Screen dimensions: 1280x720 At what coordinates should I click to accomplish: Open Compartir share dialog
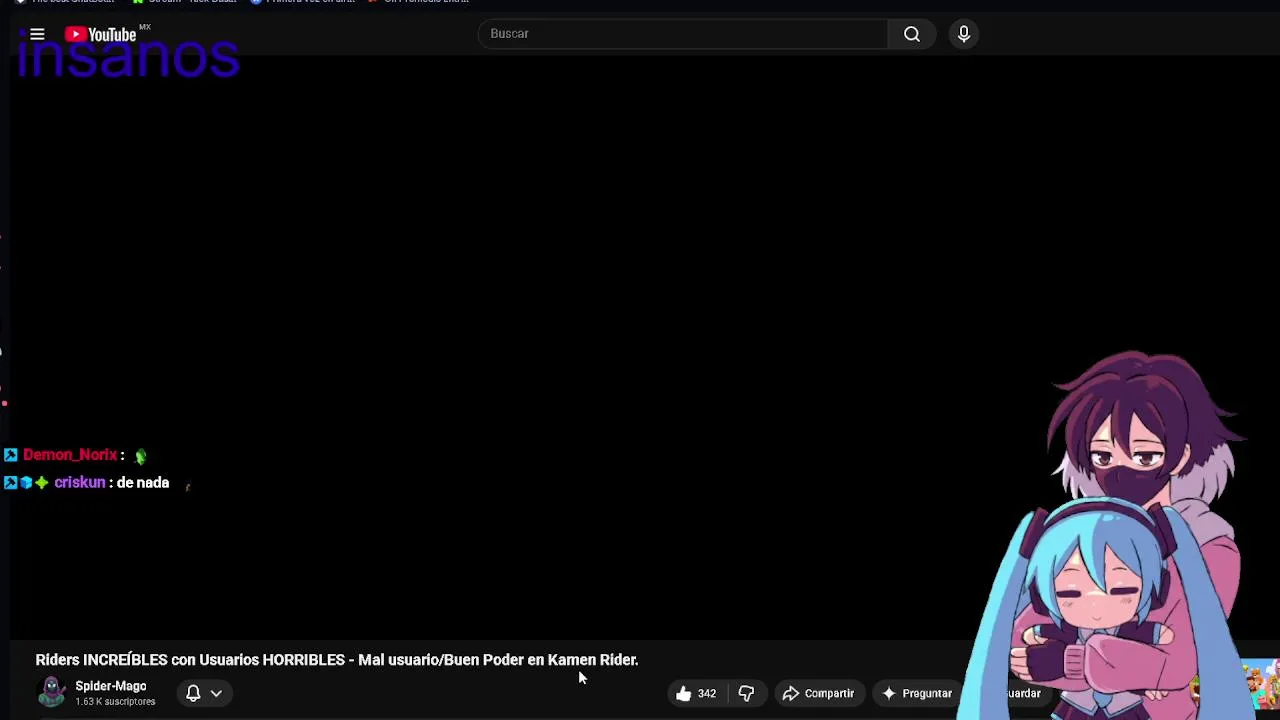point(818,693)
